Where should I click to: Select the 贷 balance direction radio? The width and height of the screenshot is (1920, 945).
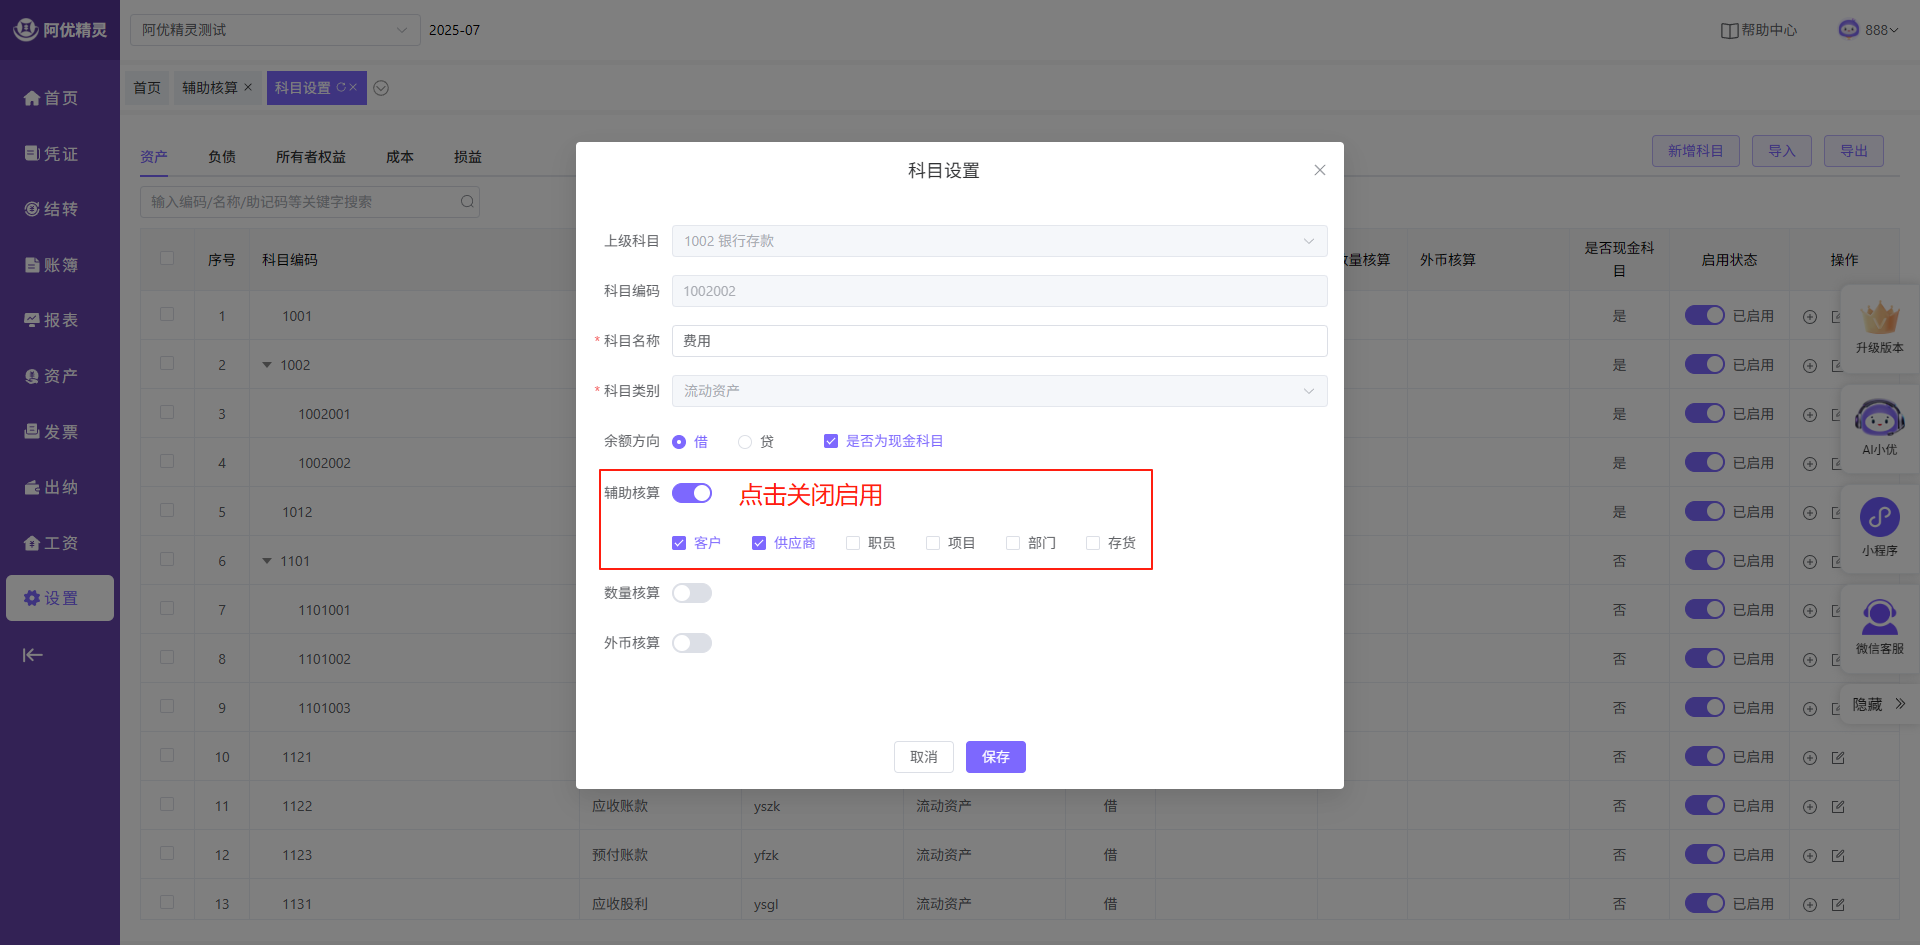(x=745, y=442)
